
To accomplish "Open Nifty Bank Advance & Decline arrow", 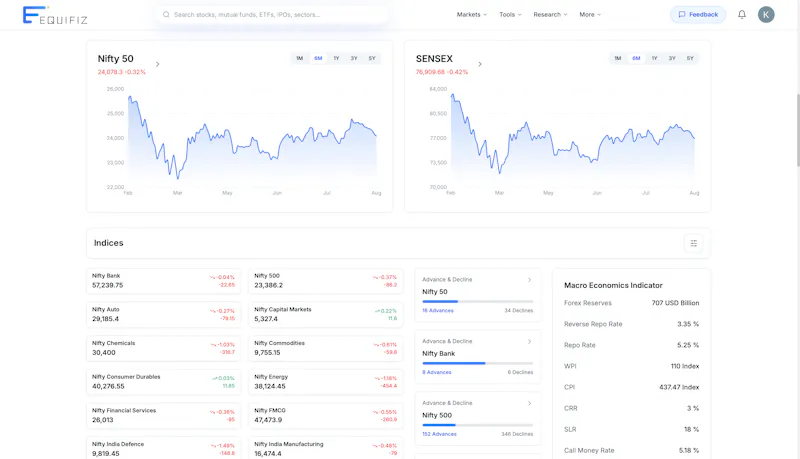I will 529,341.
